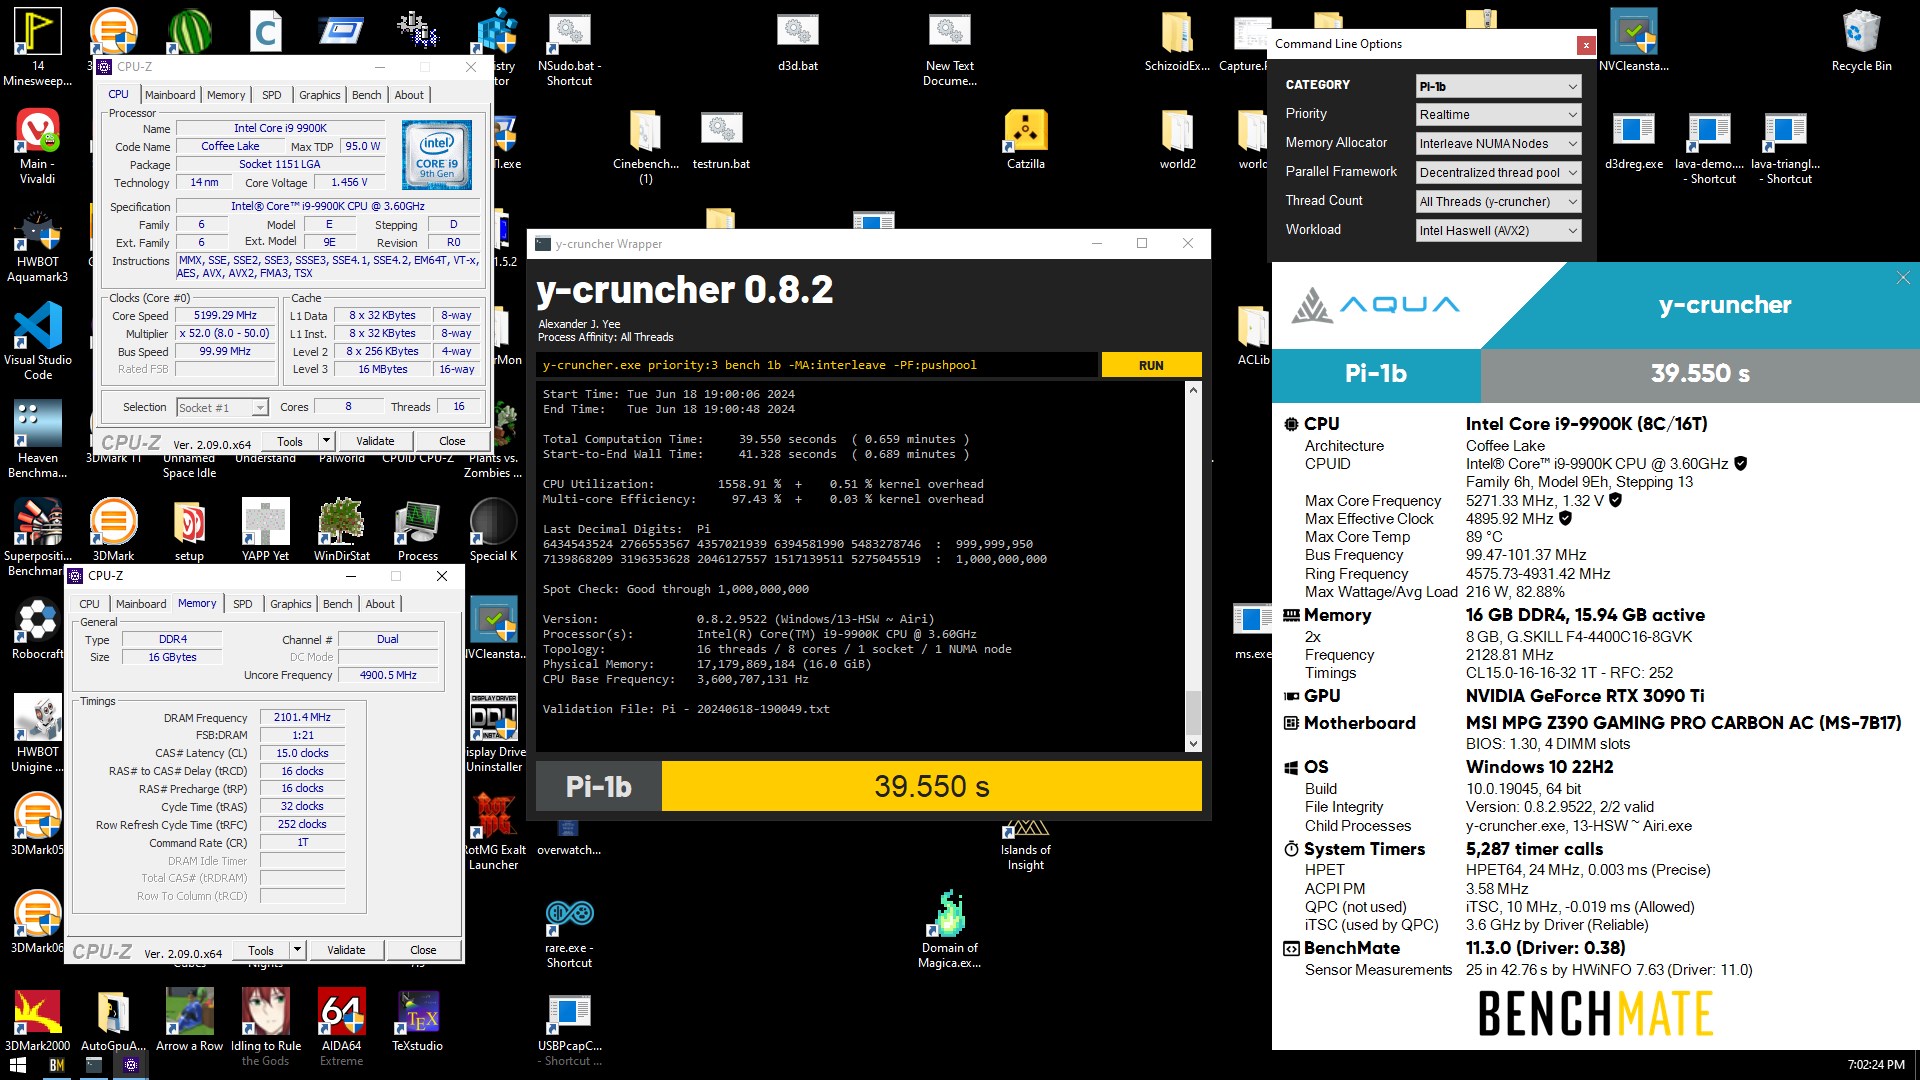
Task: Click 'Intel Core i9 9900K' Name value in CPU-Z
Action: point(280,128)
